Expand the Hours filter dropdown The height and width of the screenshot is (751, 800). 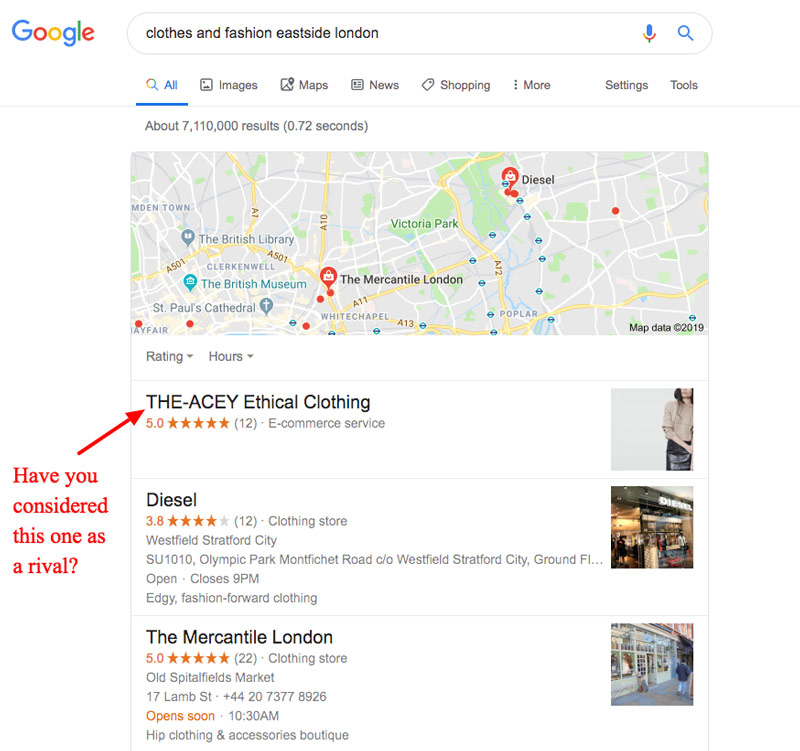(x=231, y=356)
